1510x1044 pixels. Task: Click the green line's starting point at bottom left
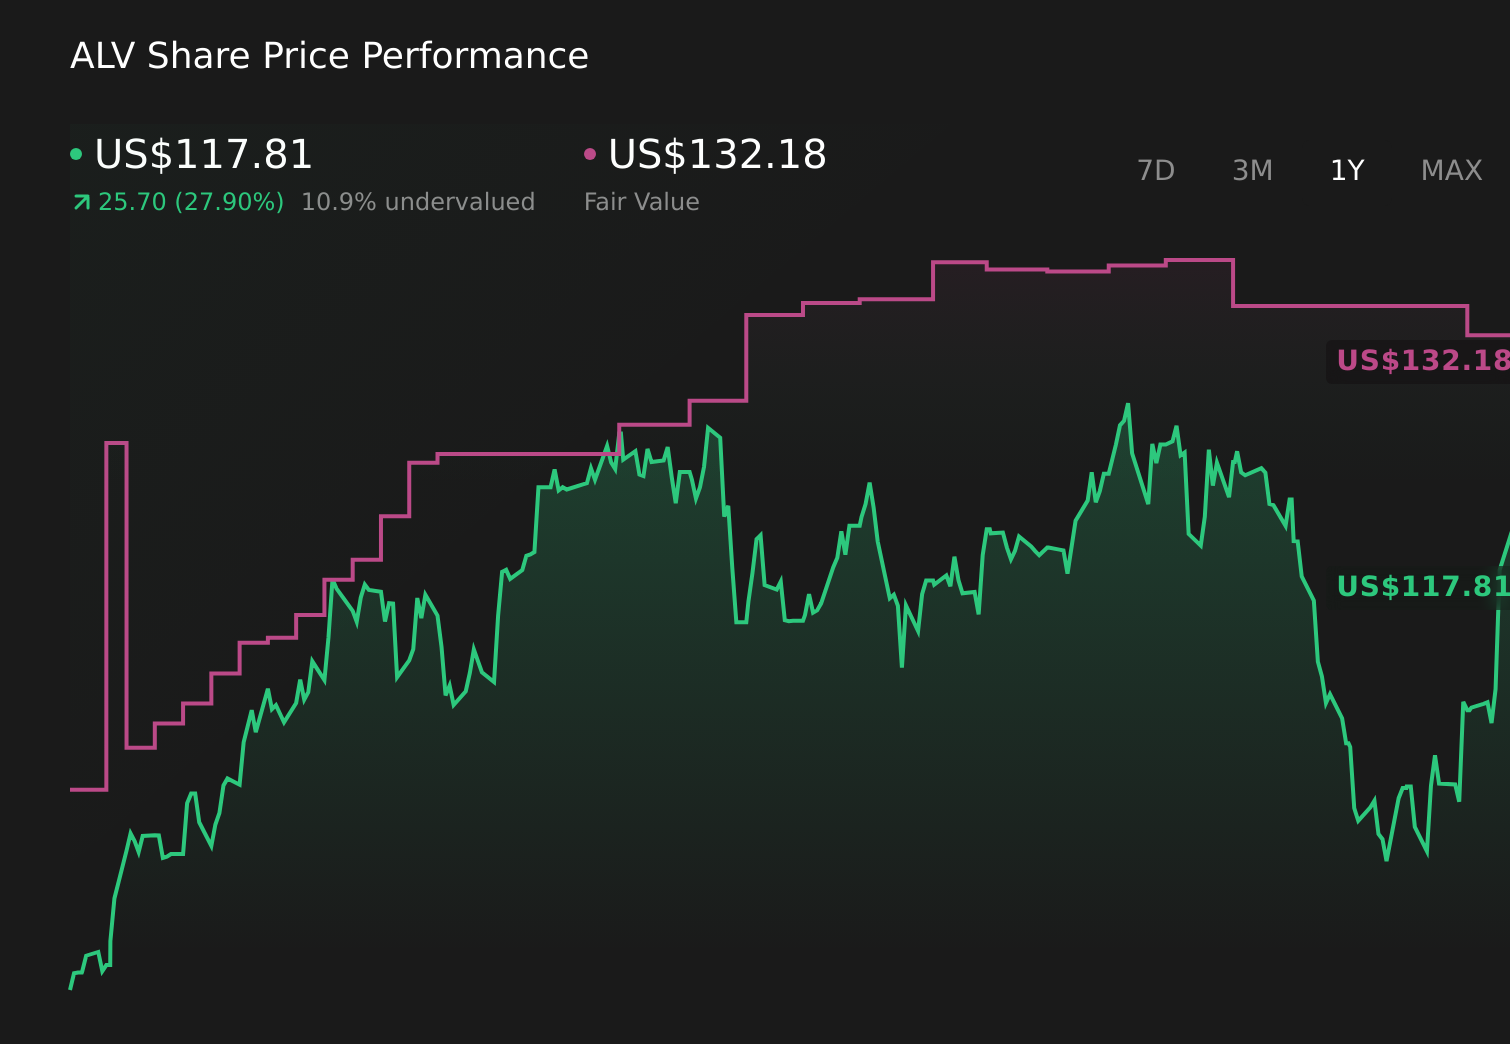(x=71, y=987)
